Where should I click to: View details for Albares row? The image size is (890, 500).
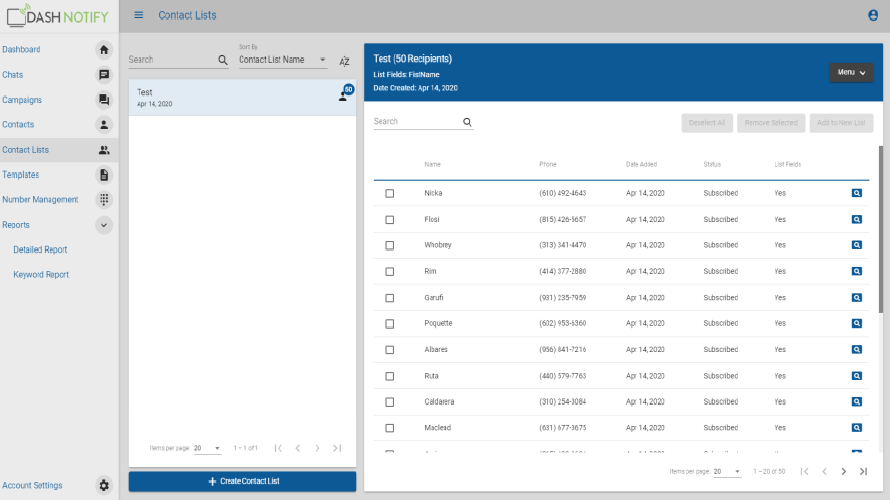(857, 350)
